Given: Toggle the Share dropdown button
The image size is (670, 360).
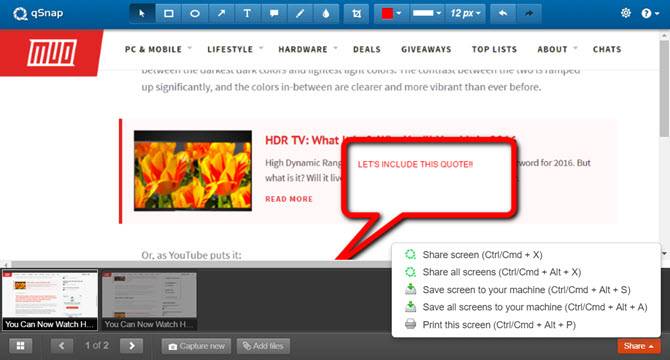Looking at the screenshot, I should tap(639, 346).
